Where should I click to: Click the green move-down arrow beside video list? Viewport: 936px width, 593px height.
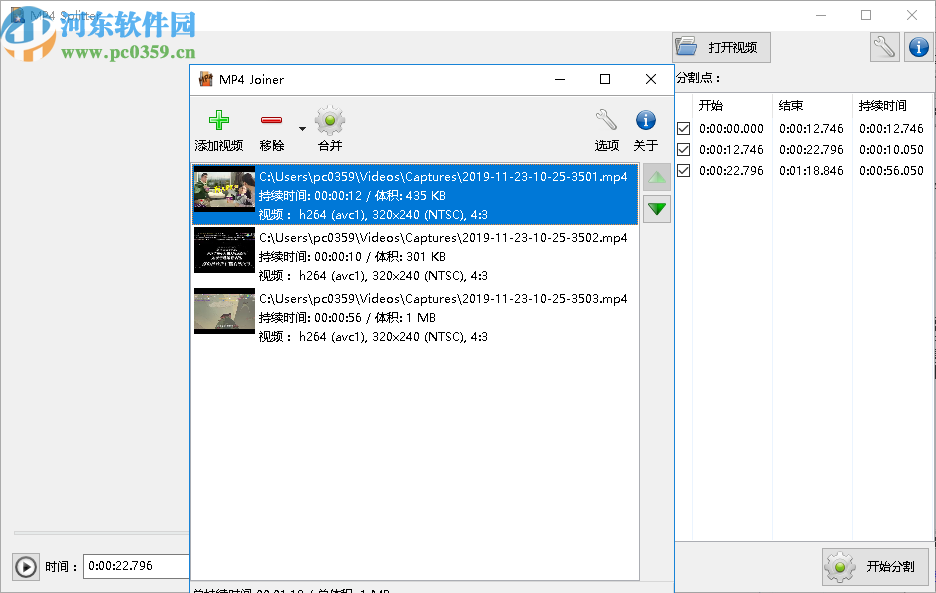pyautogui.click(x=656, y=209)
